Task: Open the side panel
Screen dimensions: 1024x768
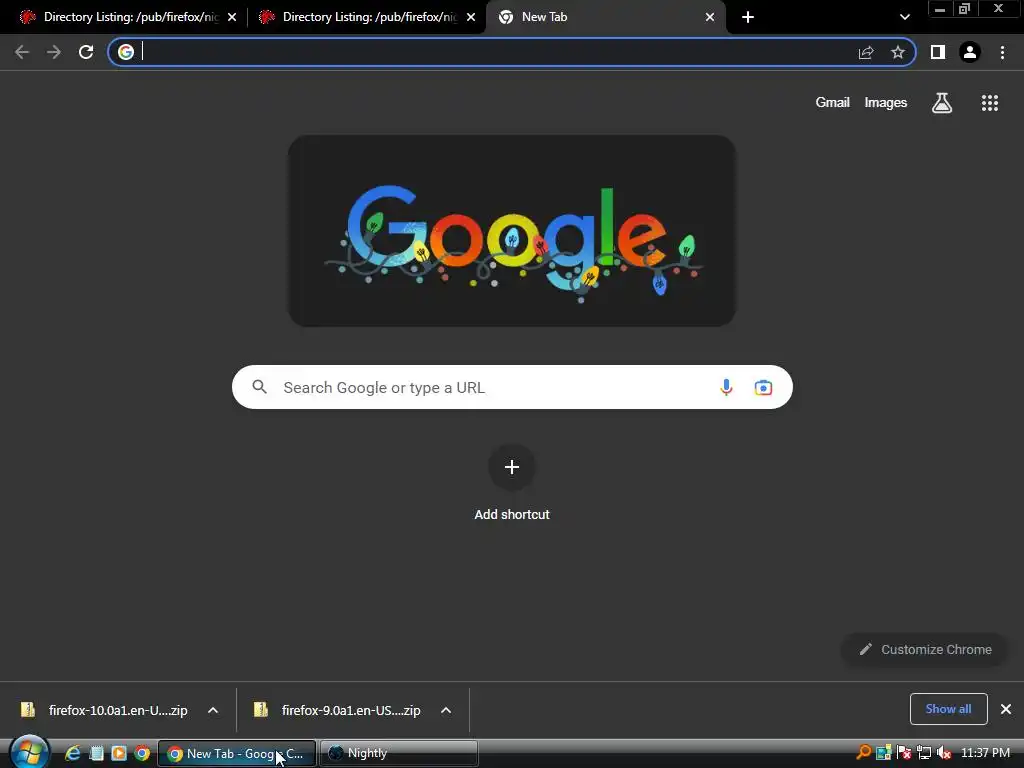Action: pos(938,52)
